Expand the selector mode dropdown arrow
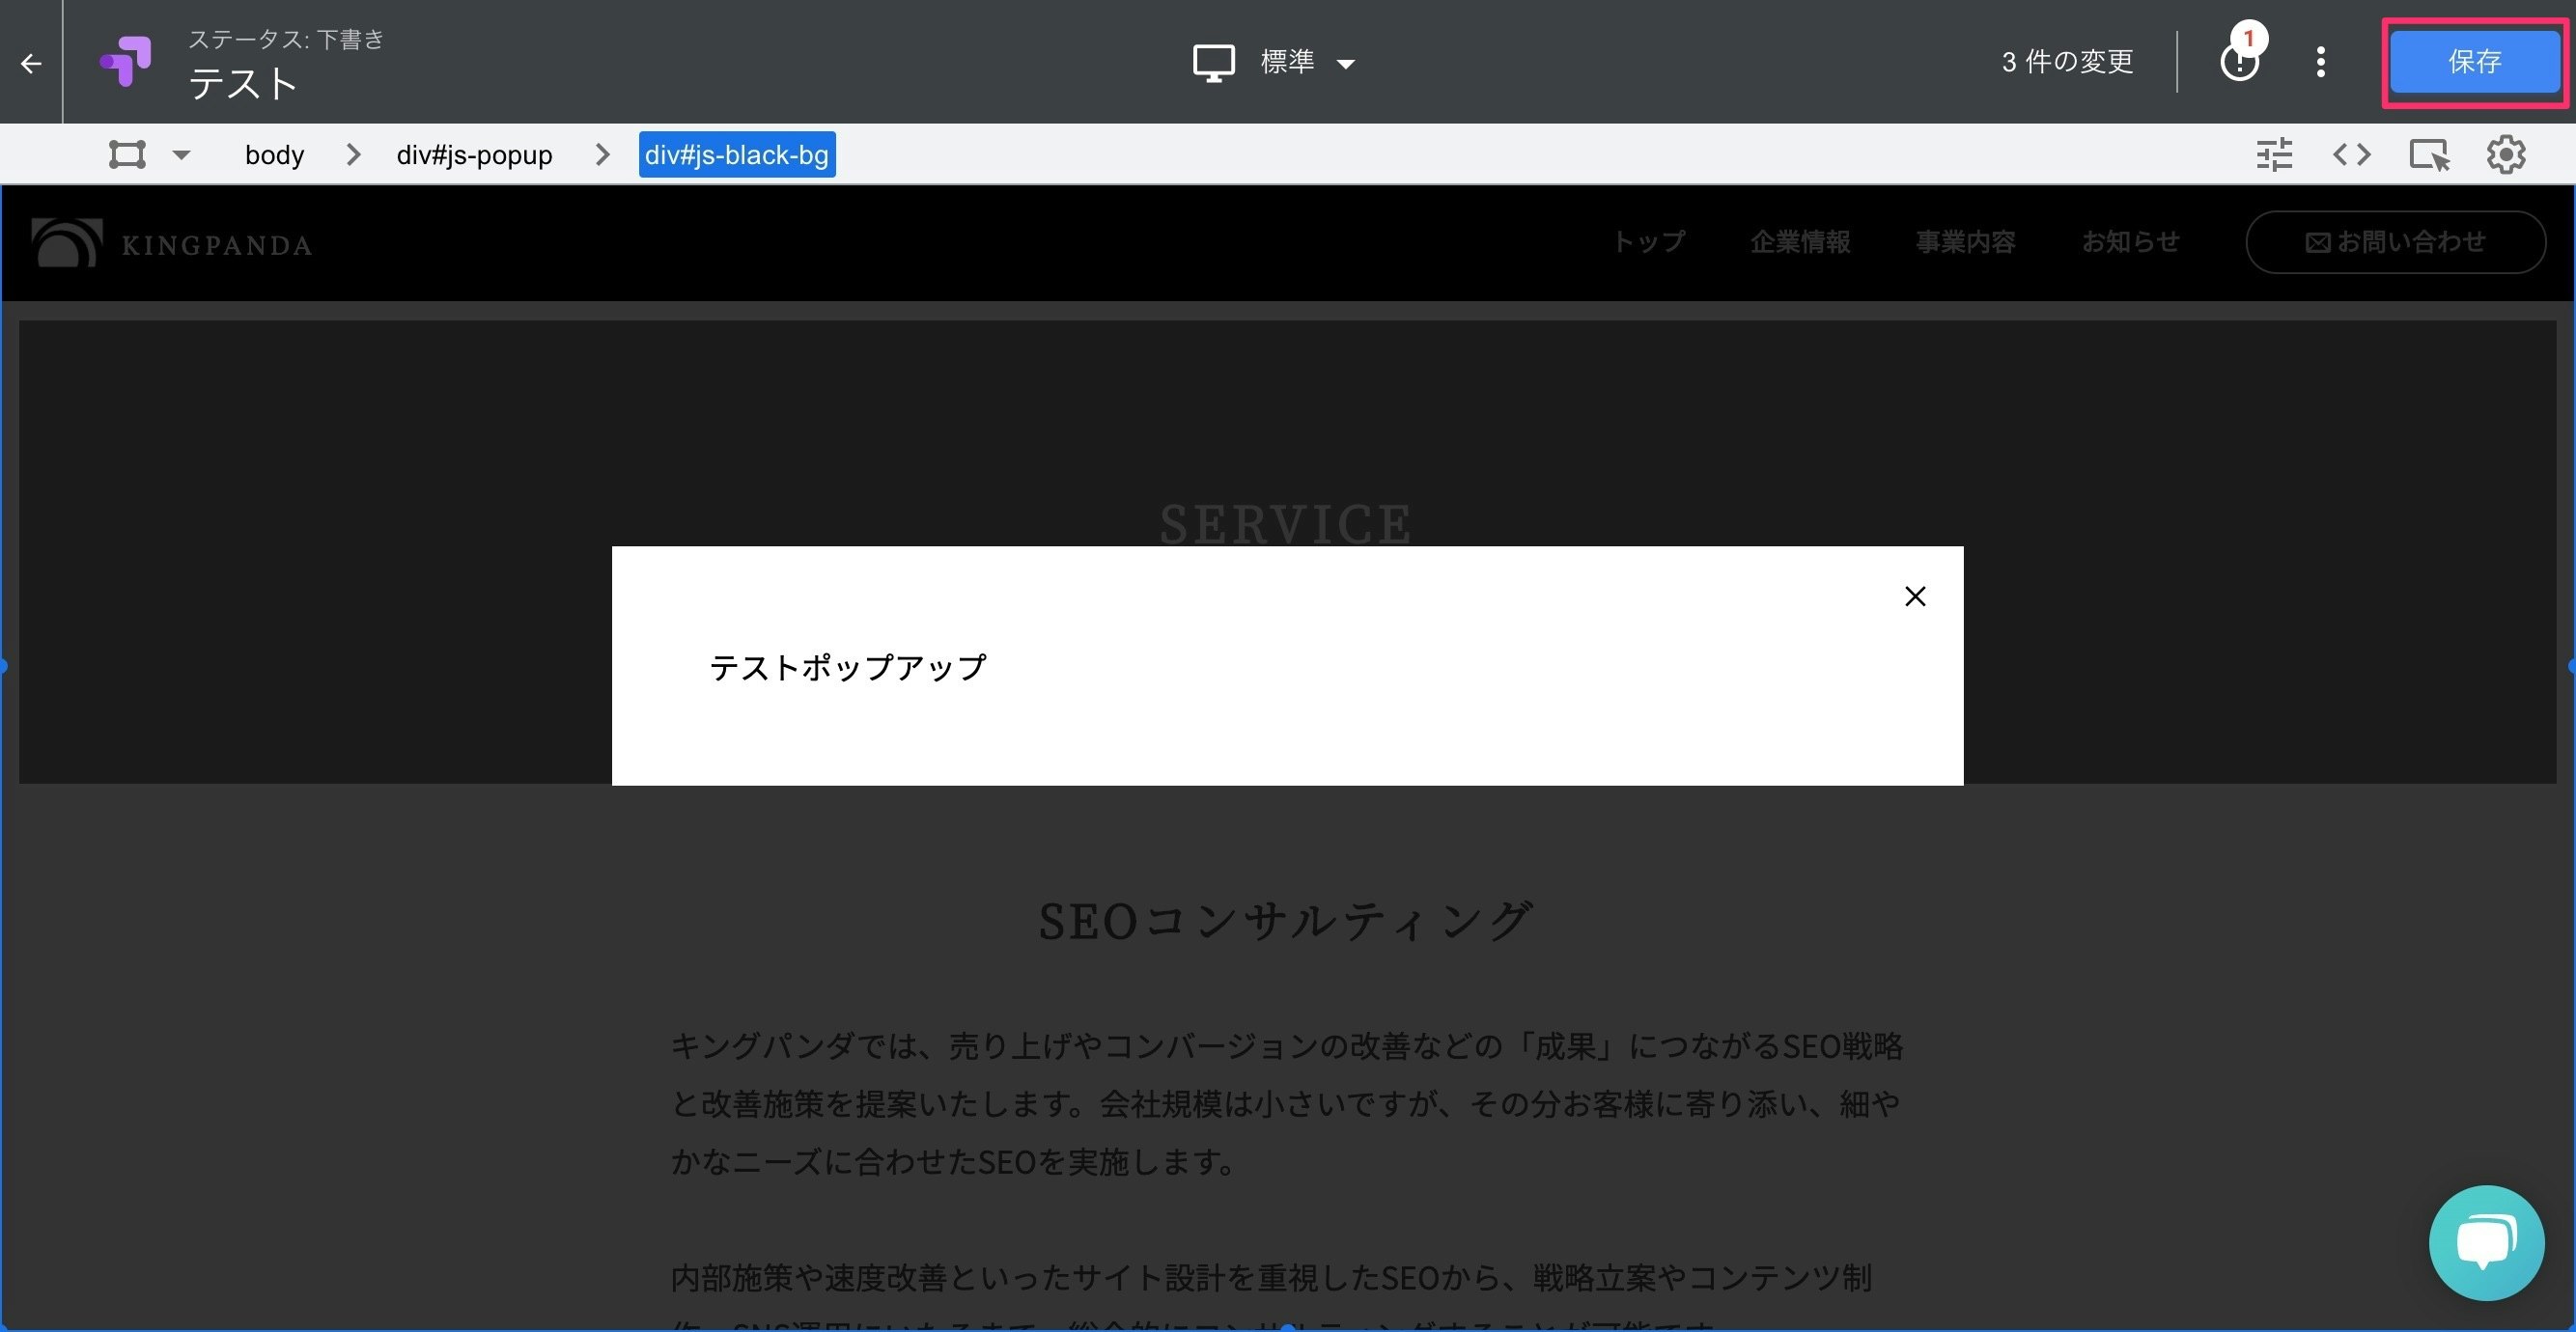 (x=181, y=155)
